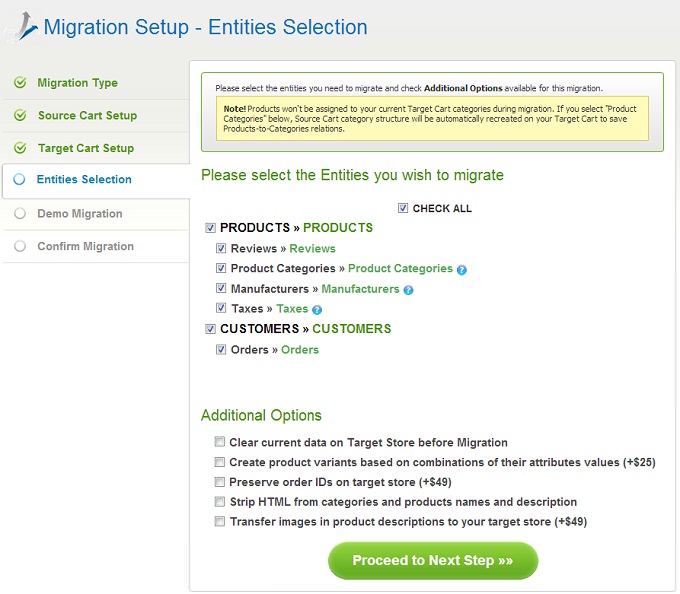Viewport: 680px width, 594px height.
Task: Enable Clear current data on Target Store
Action: click(x=220, y=442)
